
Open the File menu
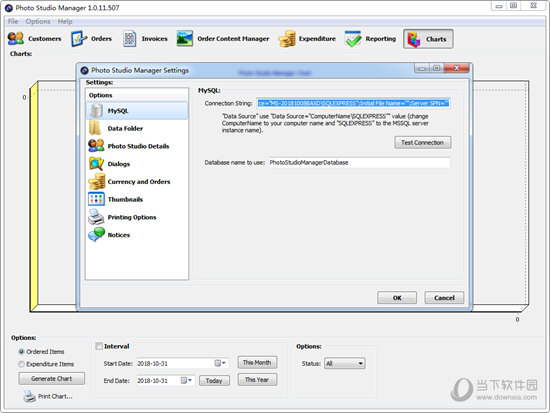click(x=13, y=21)
